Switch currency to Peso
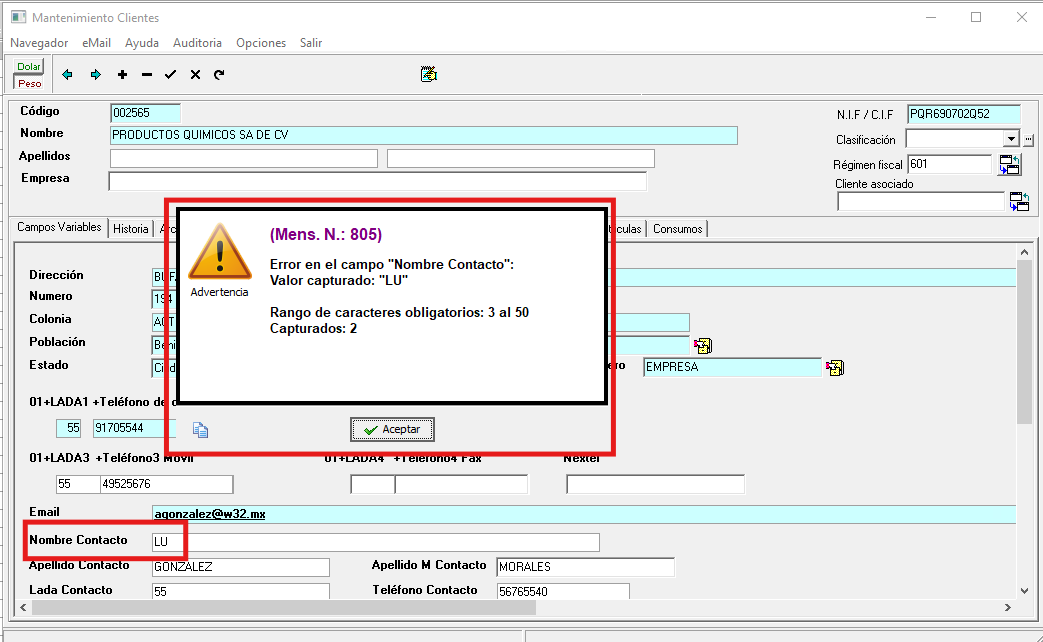Viewport: 1043px width, 642px height. [x=29, y=83]
